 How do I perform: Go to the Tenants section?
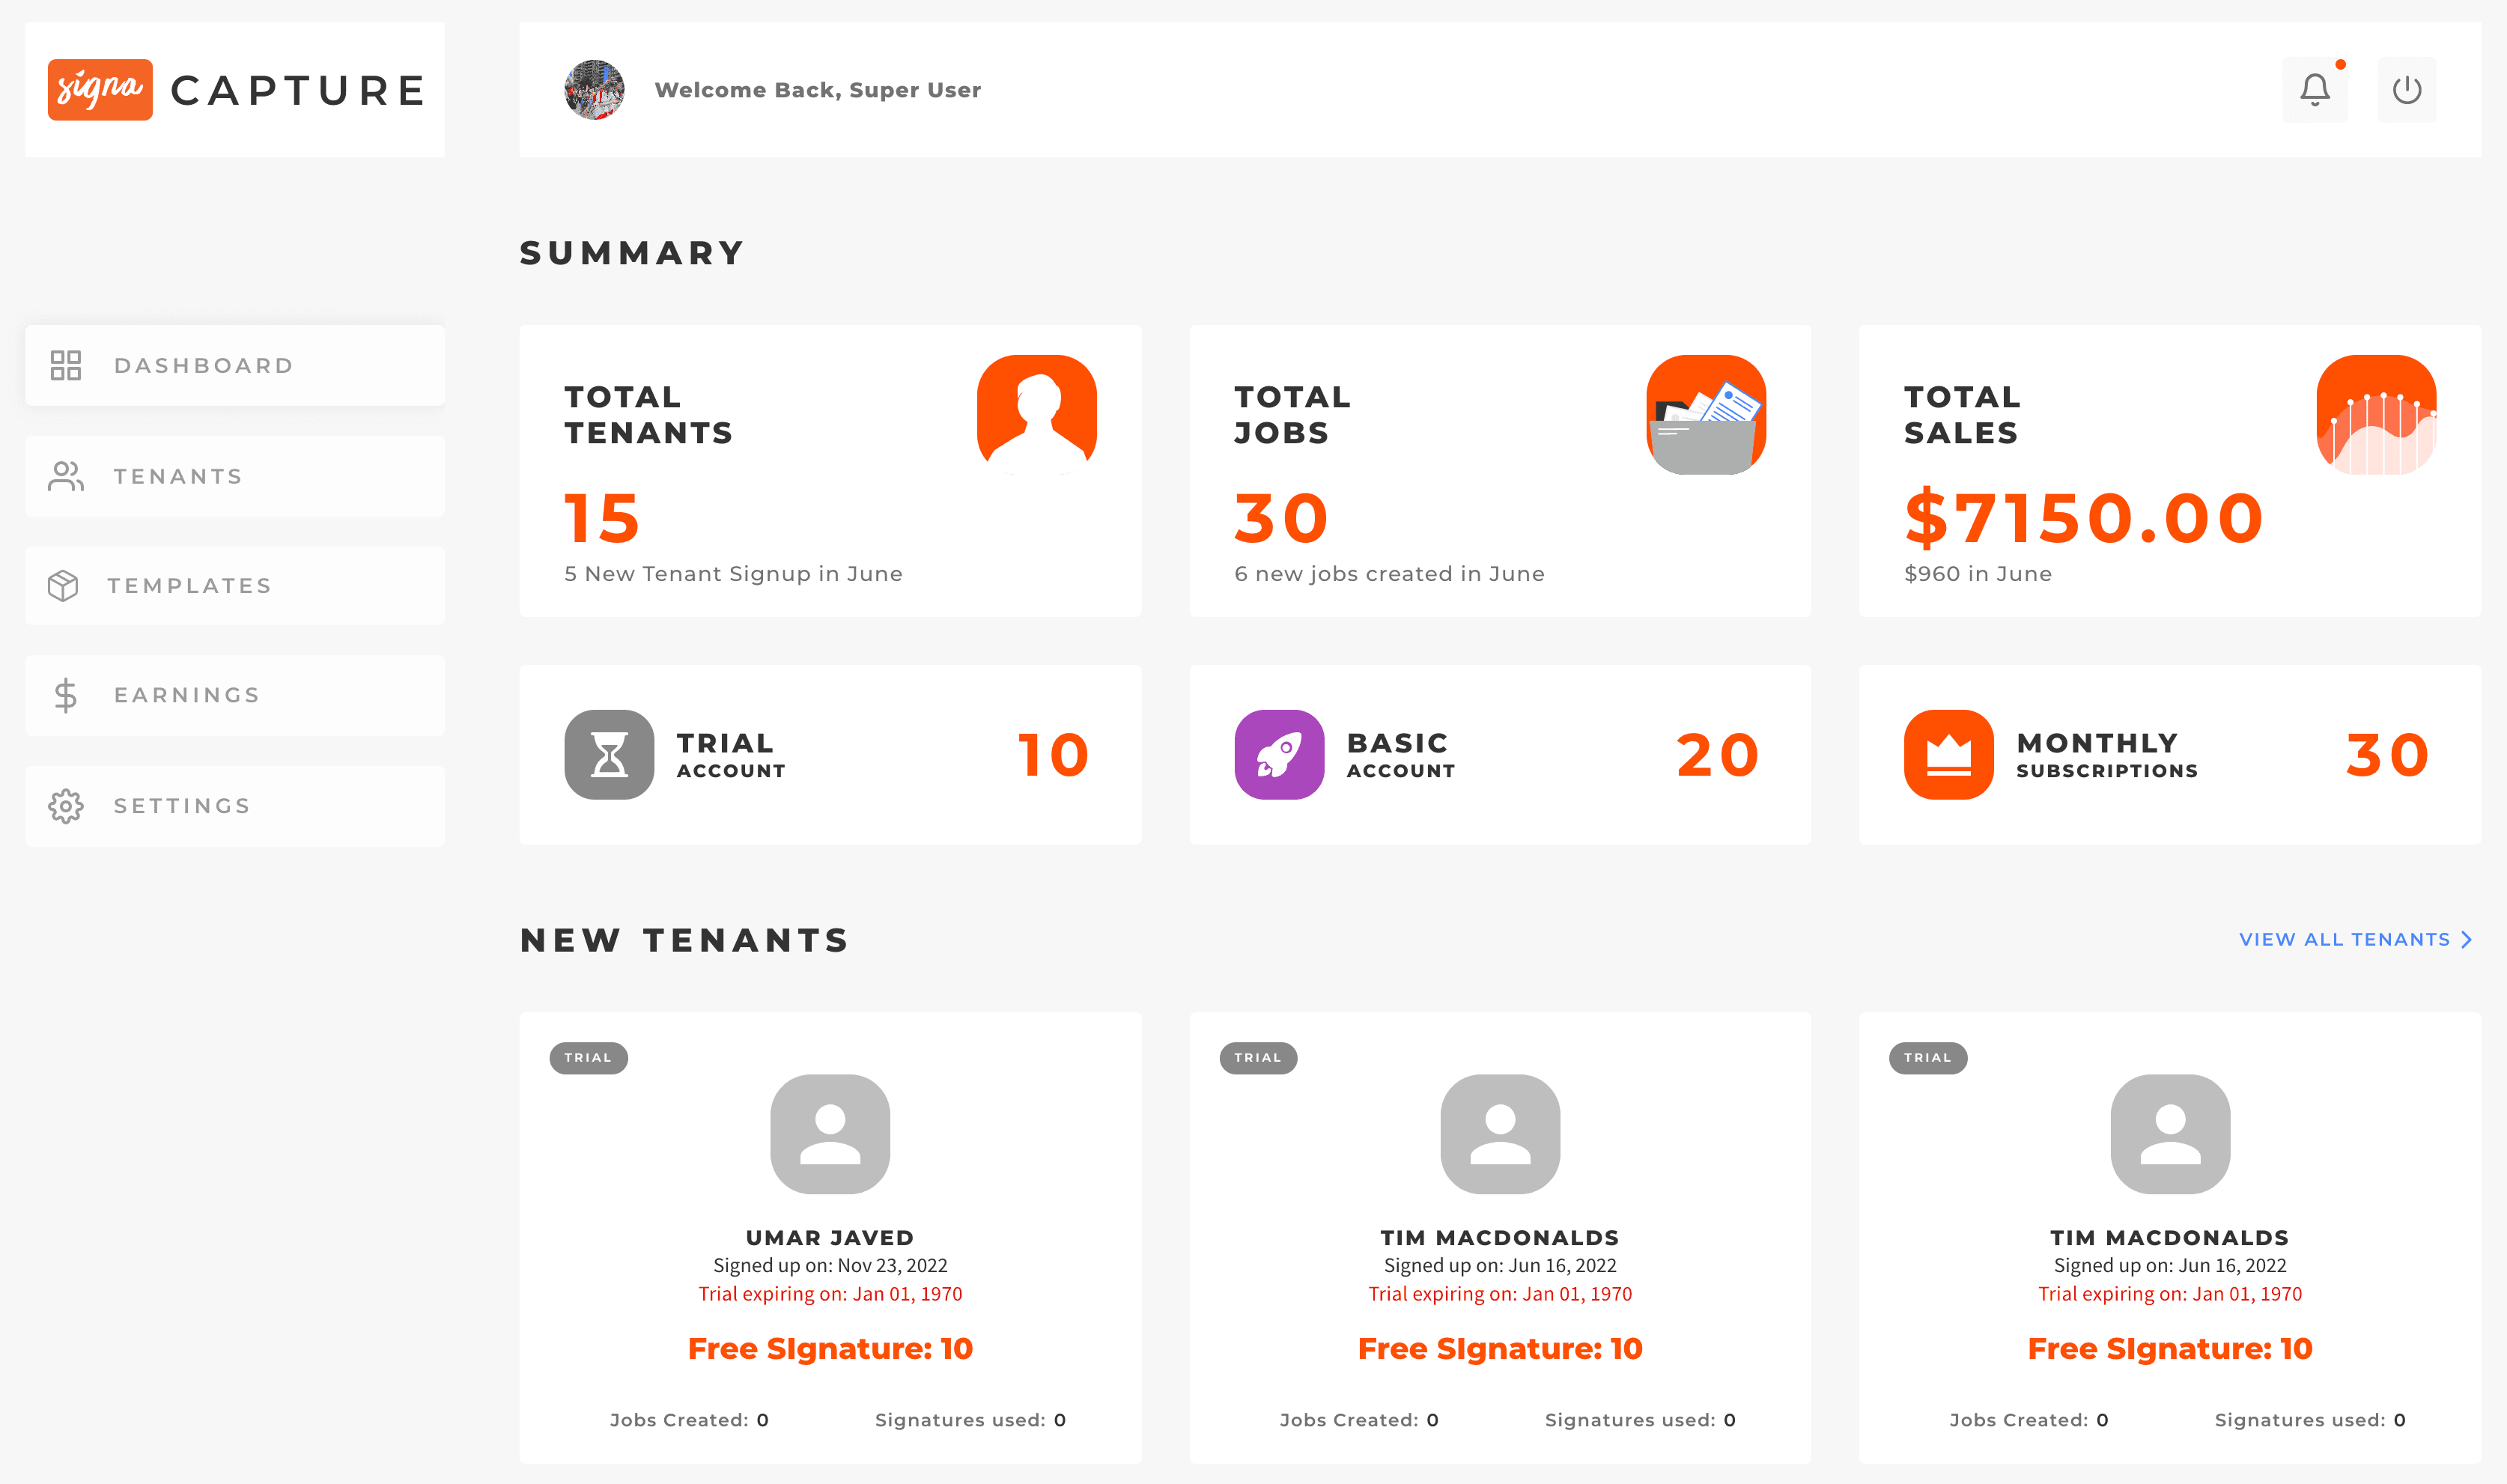pyautogui.click(x=235, y=476)
